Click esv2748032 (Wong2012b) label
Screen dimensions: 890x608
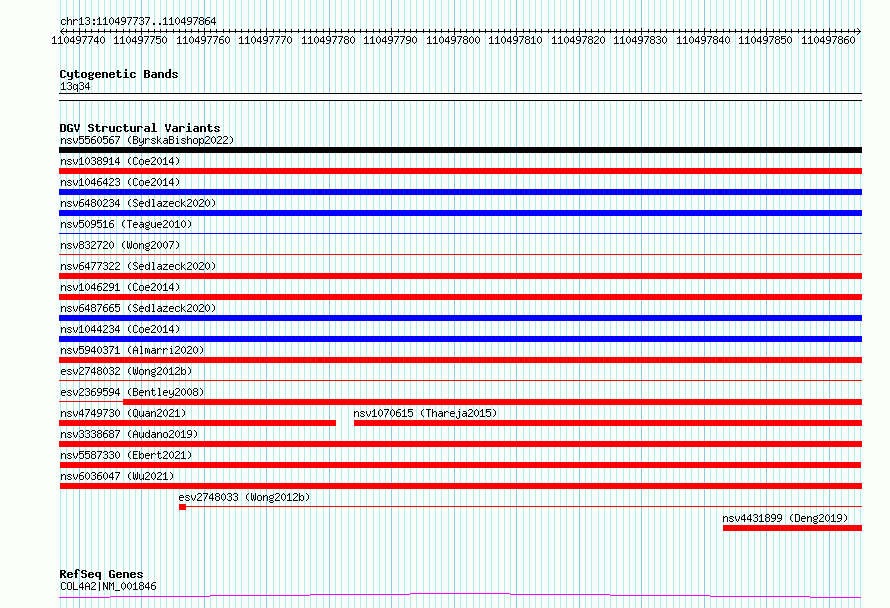point(126,371)
